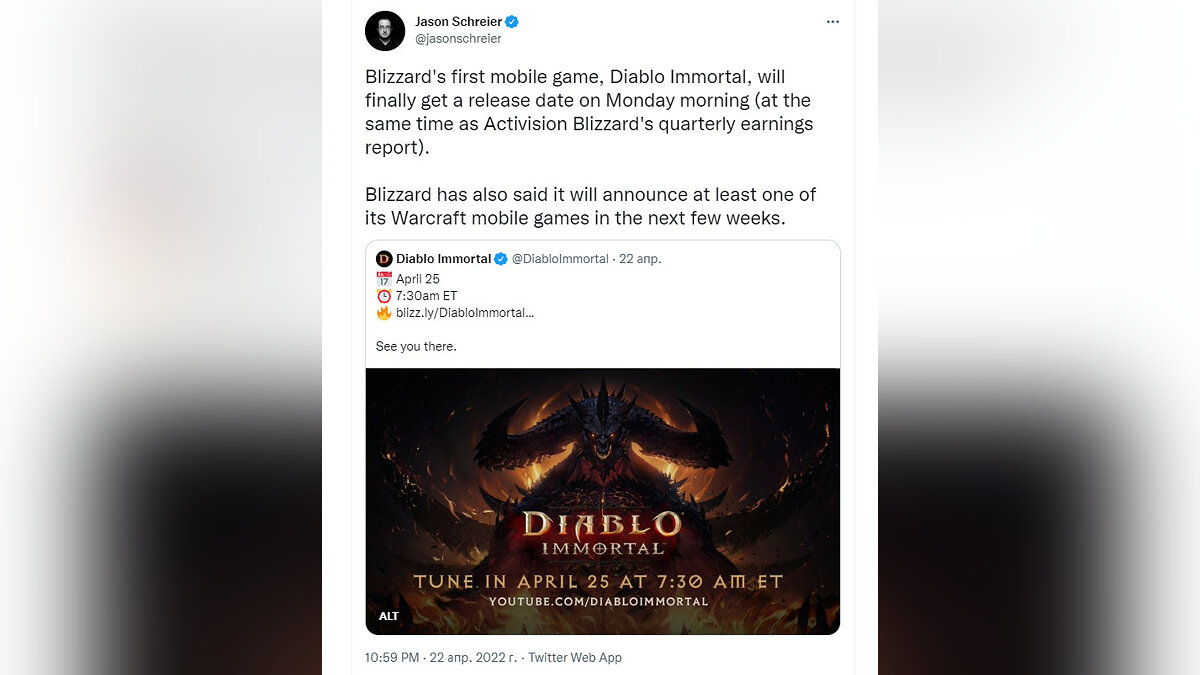This screenshot has width=1200, height=675.
Task: Click Diablo Immortal's verified checkmark badge
Action: click(501, 259)
